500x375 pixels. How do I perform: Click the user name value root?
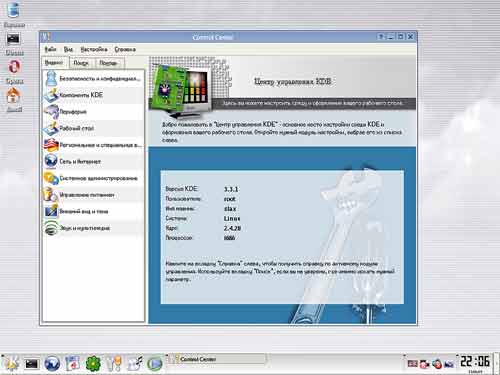tap(230, 199)
